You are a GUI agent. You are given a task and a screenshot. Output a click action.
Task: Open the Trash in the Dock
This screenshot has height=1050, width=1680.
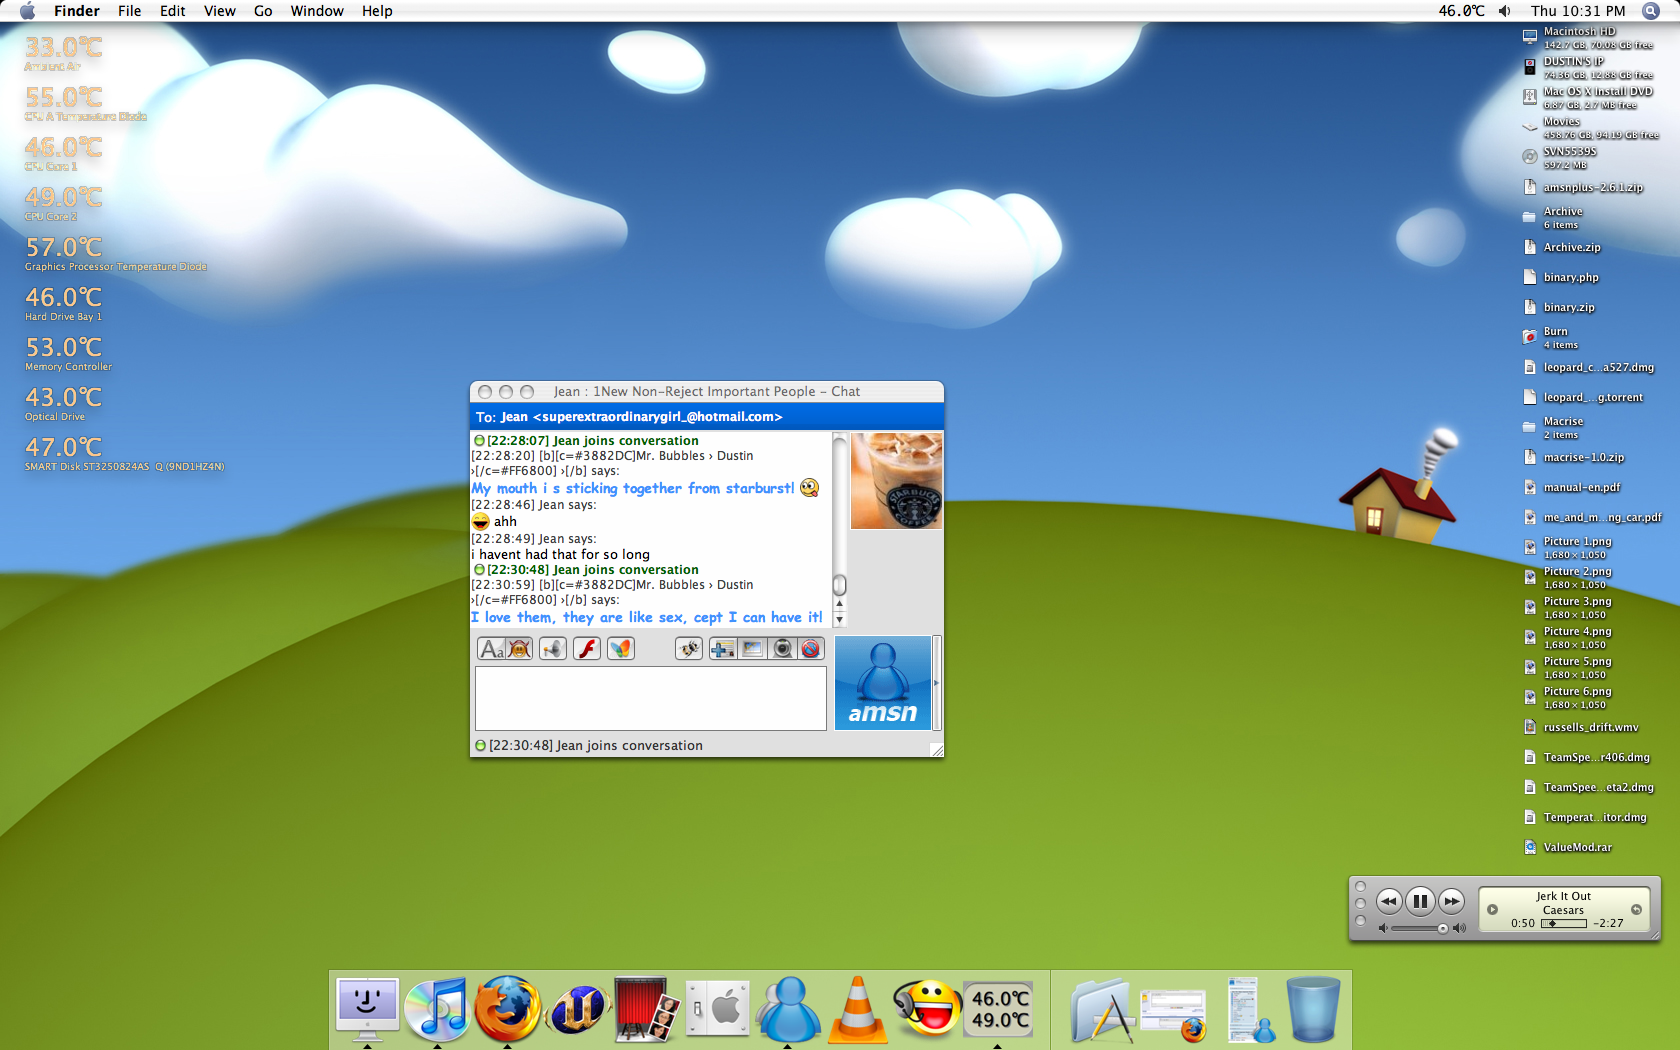tap(1313, 1010)
